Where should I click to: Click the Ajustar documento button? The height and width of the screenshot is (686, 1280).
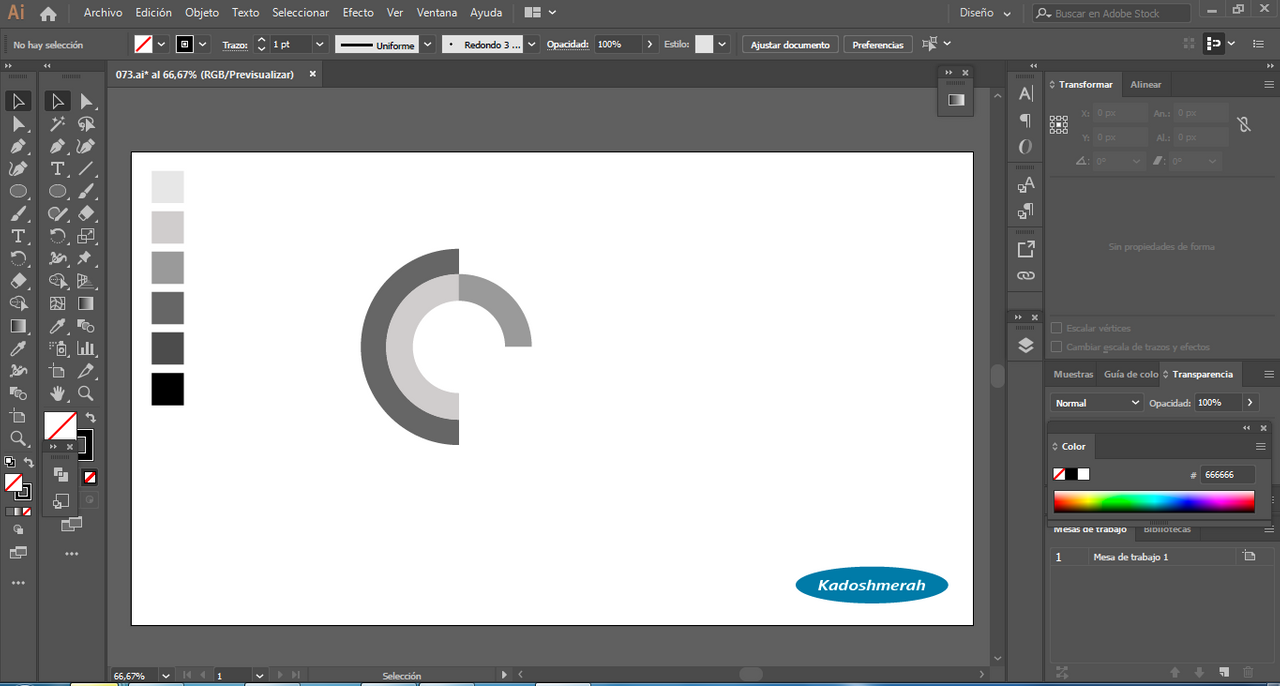point(790,45)
